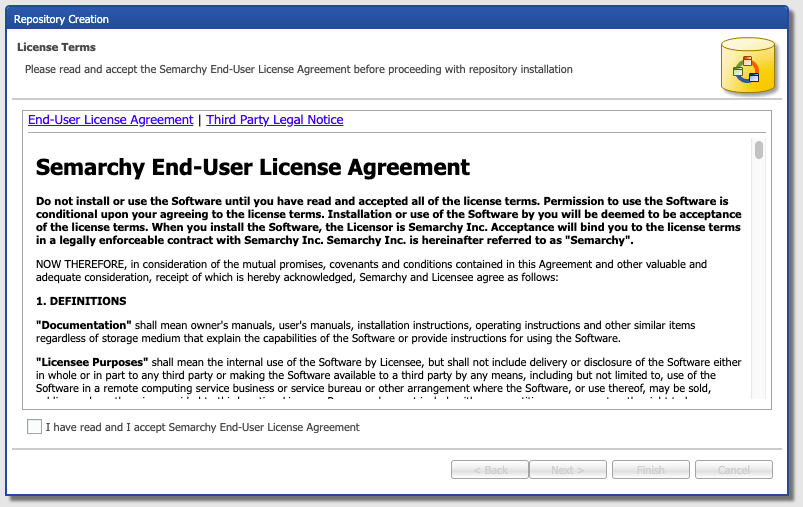Click the NOW THEREFORE paragraph
803x507 pixels.
click(370, 271)
